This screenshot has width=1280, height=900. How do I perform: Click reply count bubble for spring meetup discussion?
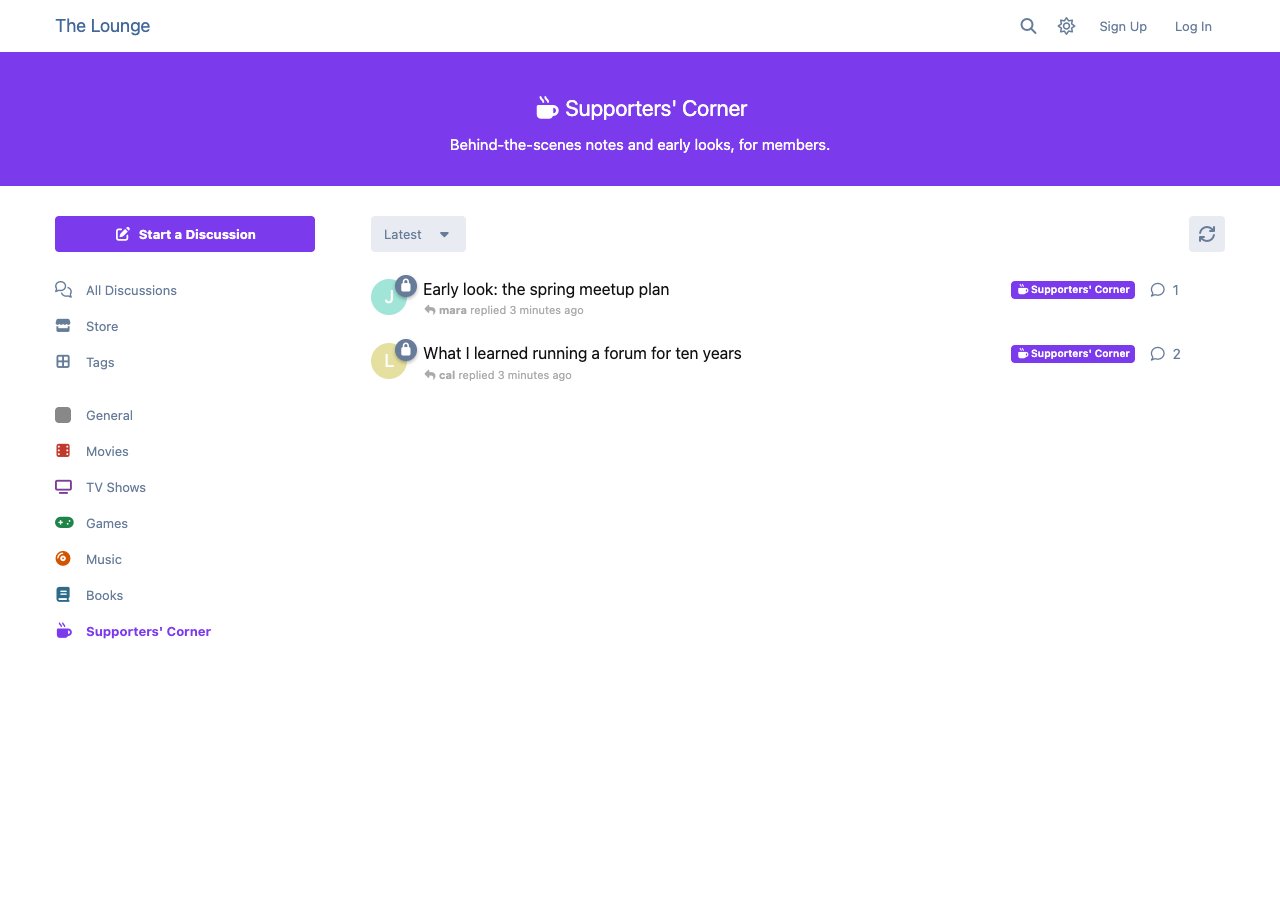1165,290
